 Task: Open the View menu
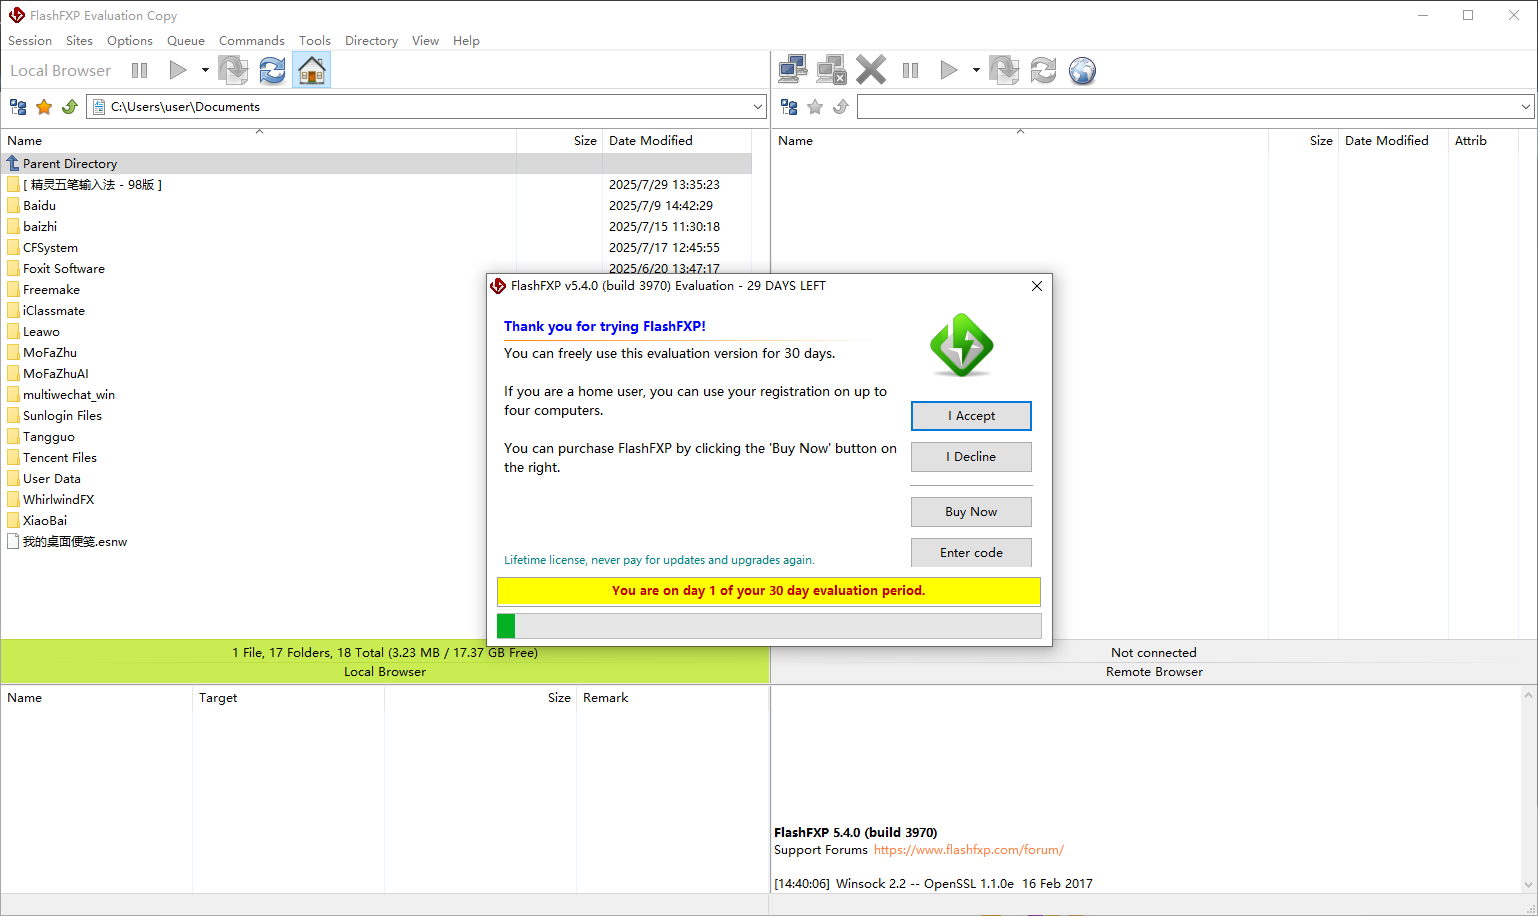[425, 41]
